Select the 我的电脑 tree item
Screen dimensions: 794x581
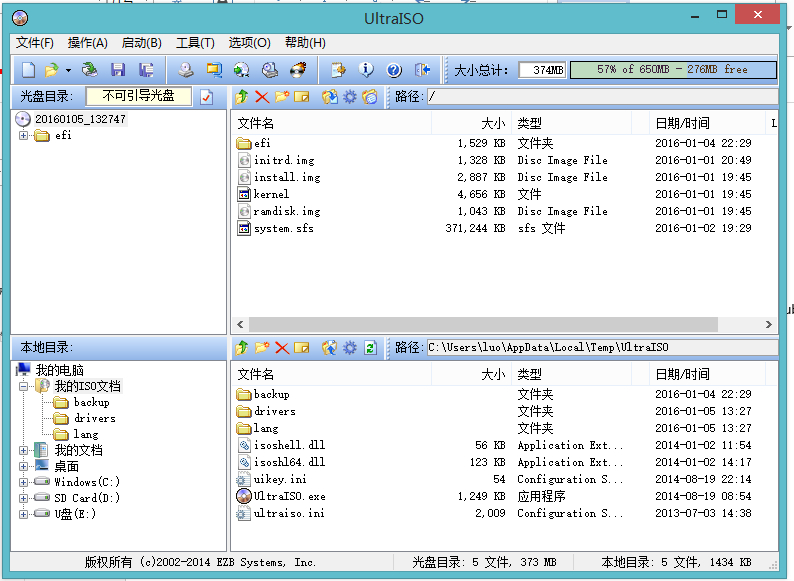tap(60, 370)
